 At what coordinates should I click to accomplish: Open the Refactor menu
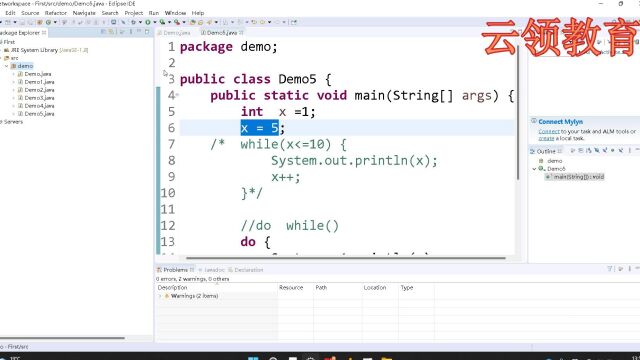pos(56,13)
